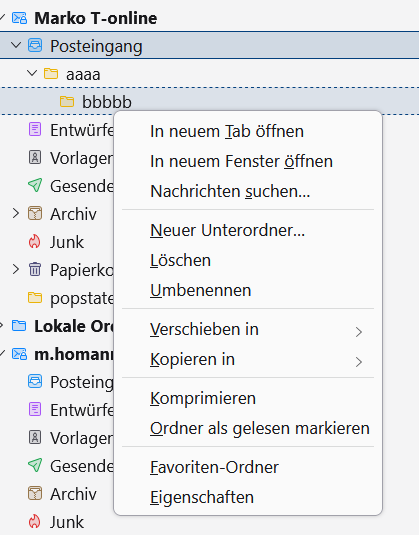Expand the Papierkorb folder

[16, 270]
